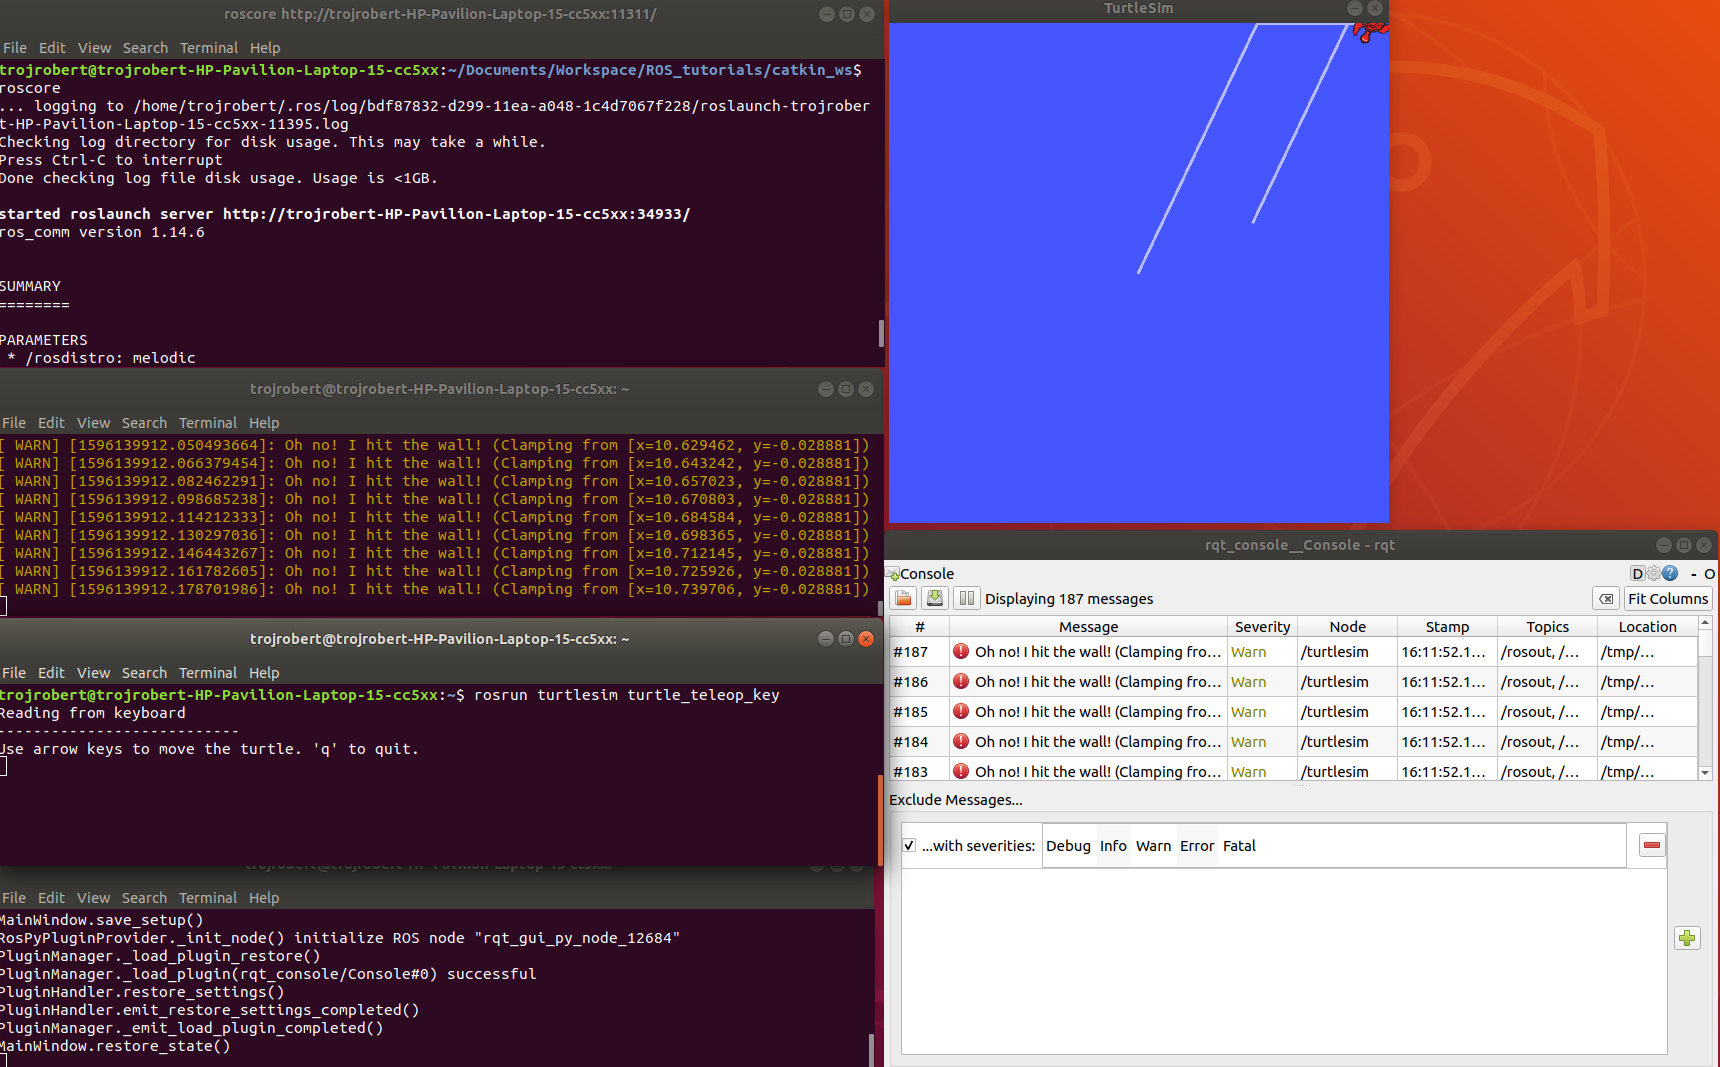The image size is (1720, 1067).
Task: Click the turtle in the TurtleSim window corner
Action: (x=1370, y=31)
